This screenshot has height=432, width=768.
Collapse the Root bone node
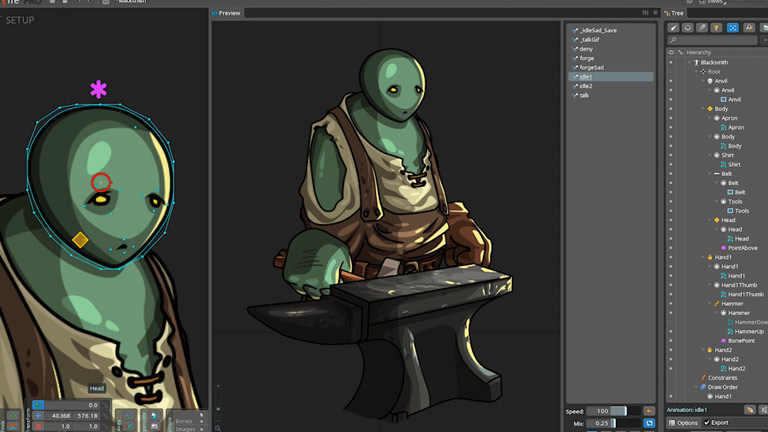696,72
